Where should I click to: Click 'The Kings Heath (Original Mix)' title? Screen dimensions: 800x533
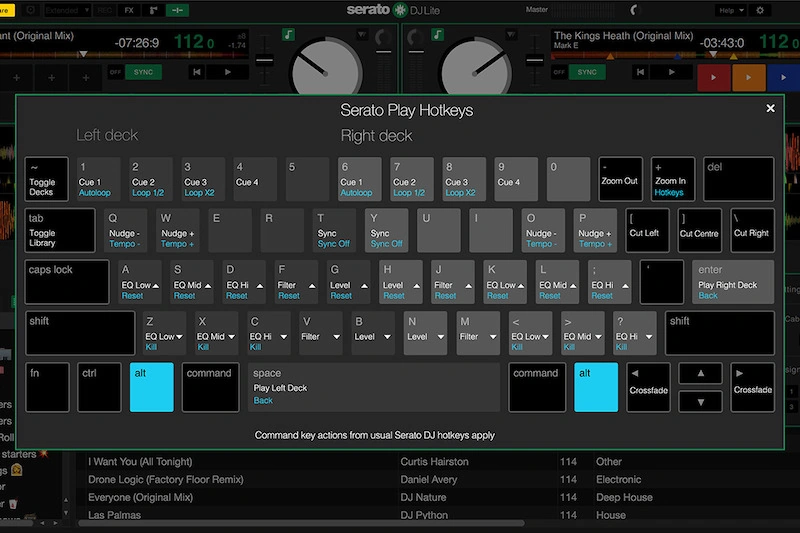pyautogui.click(x=623, y=36)
